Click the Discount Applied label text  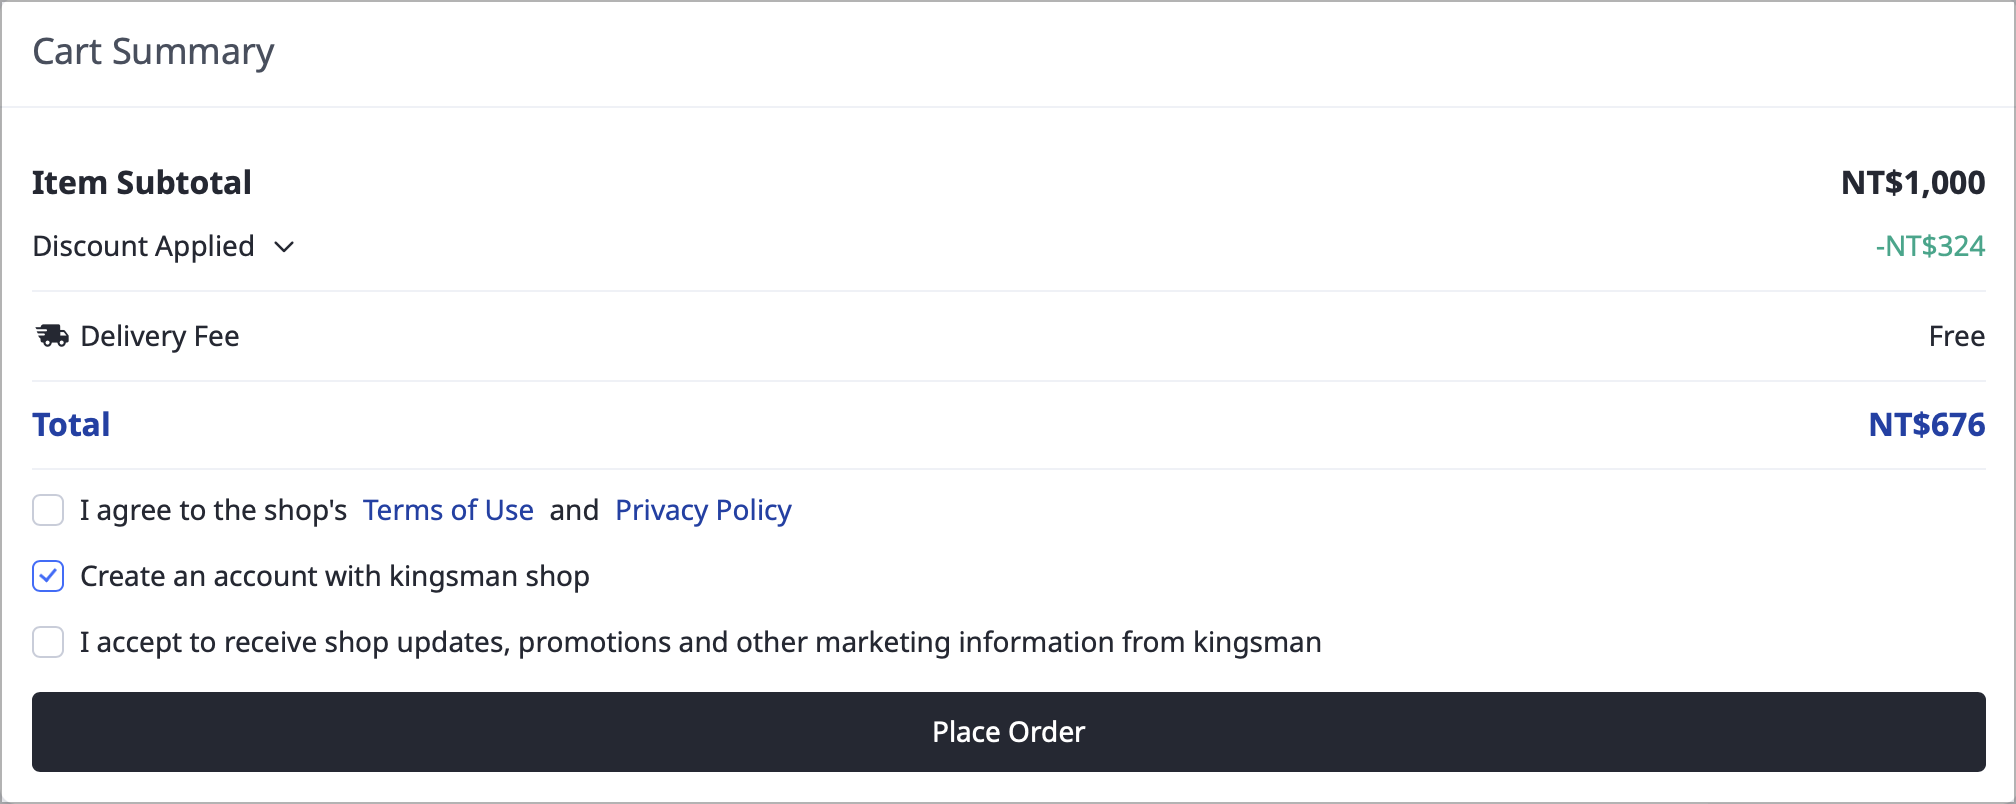click(143, 246)
